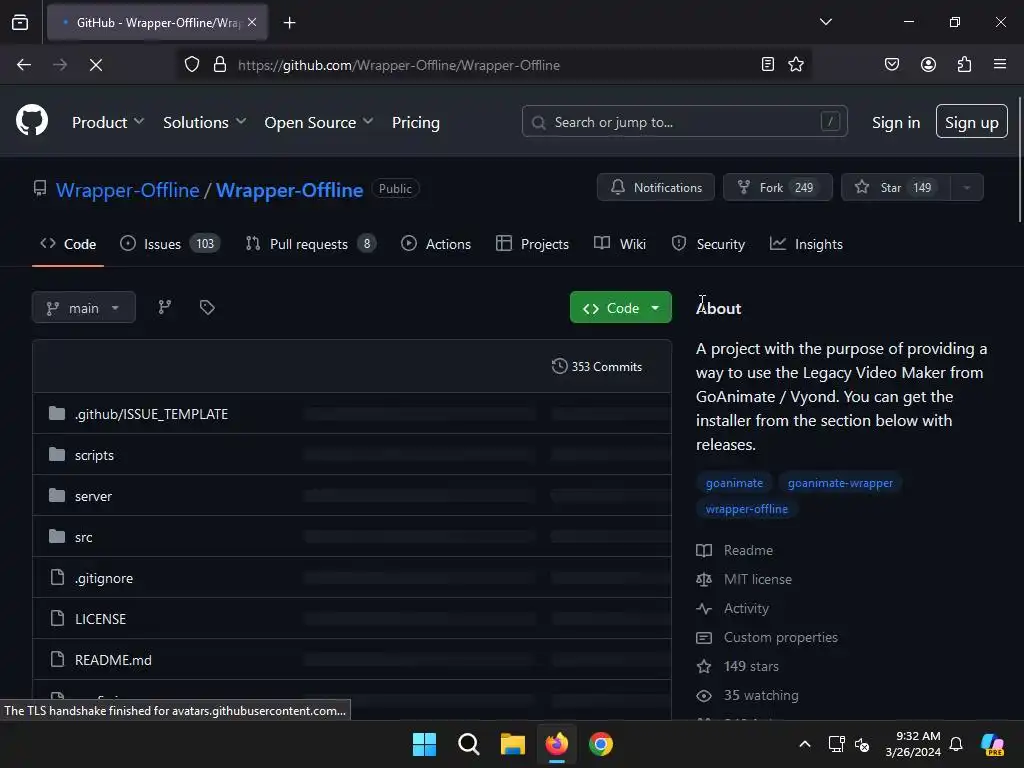Open the Firefox application menu

(1000, 64)
